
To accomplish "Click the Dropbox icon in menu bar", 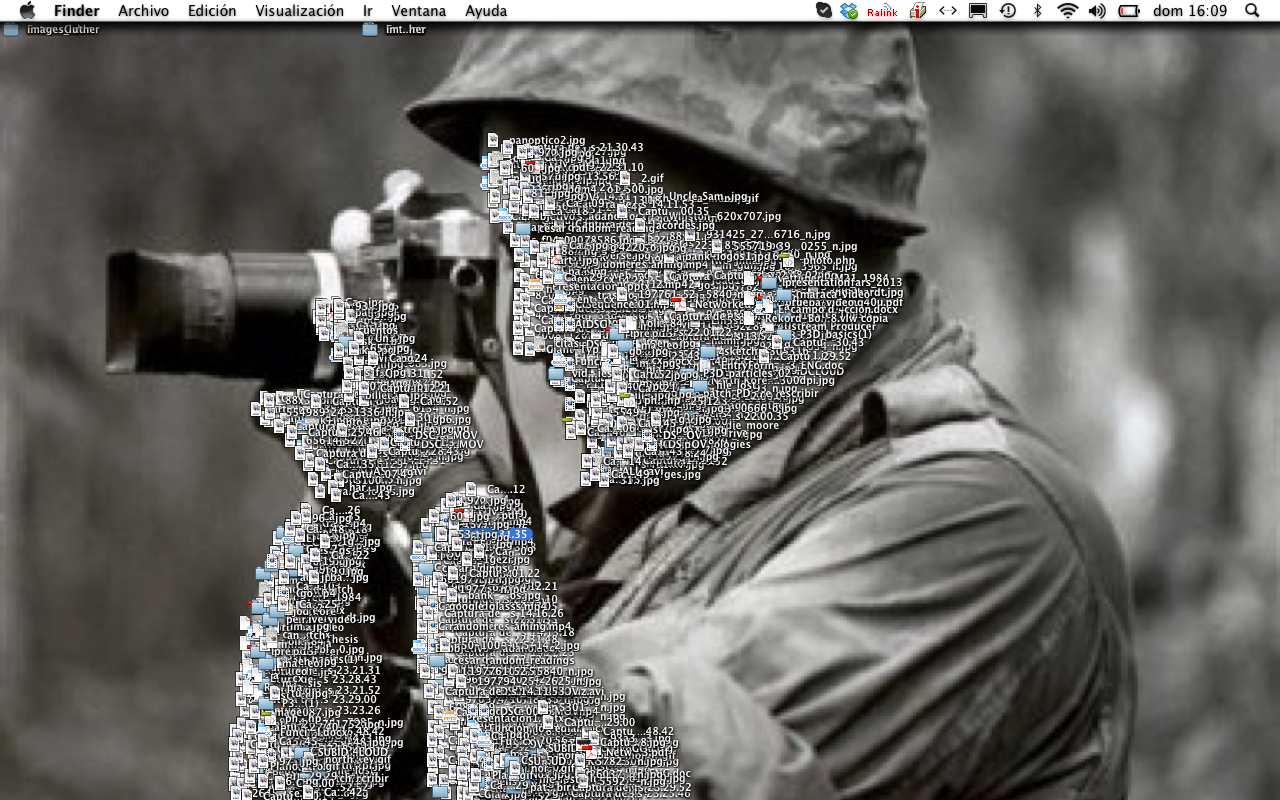I will 849,11.
